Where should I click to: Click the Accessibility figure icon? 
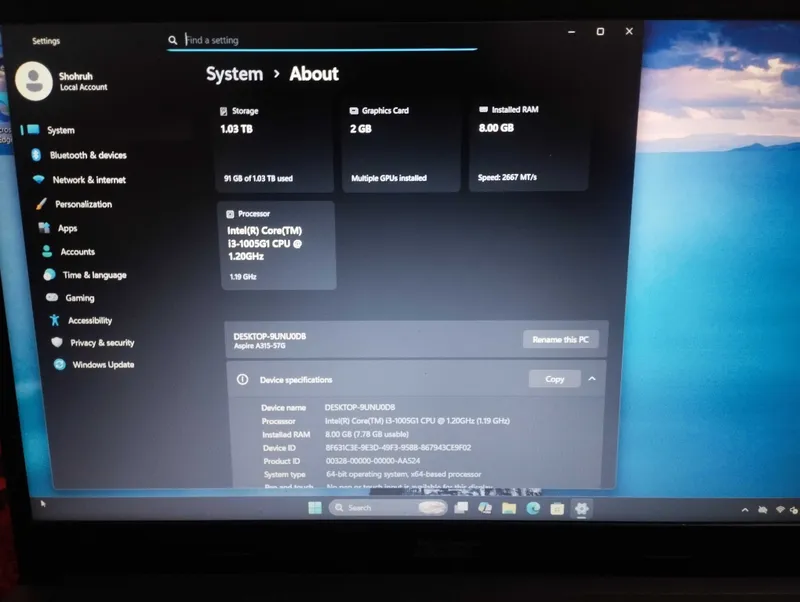[x=55, y=320]
